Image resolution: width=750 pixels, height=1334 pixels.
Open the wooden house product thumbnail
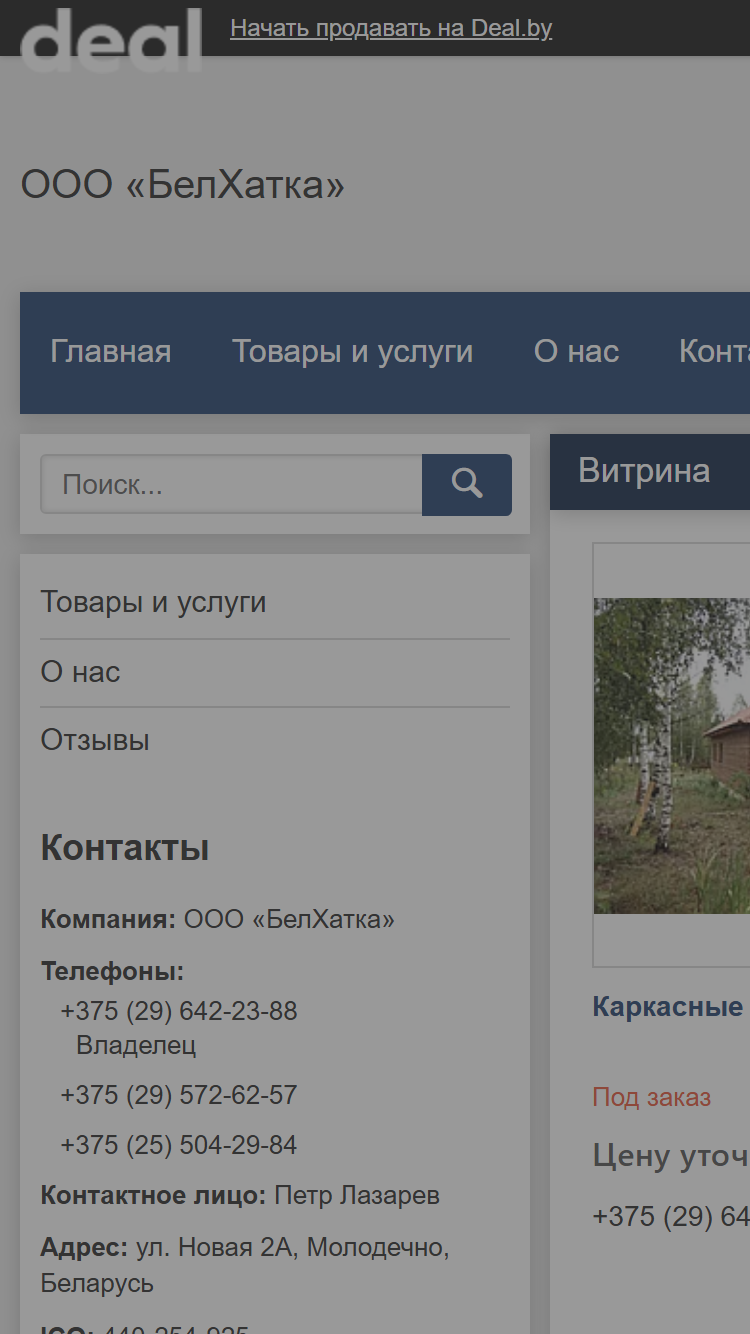point(672,755)
